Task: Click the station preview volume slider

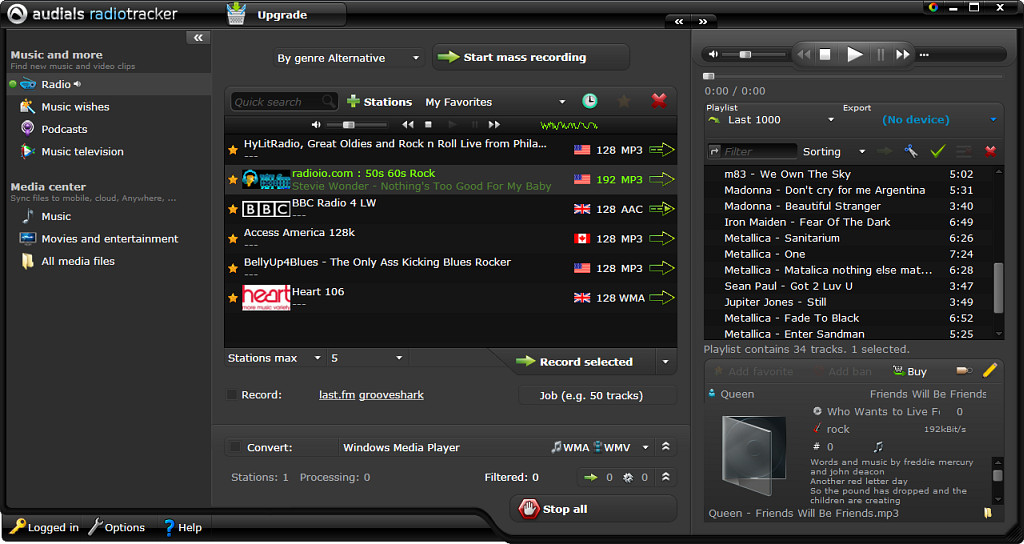Action: (x=357, y=125)
